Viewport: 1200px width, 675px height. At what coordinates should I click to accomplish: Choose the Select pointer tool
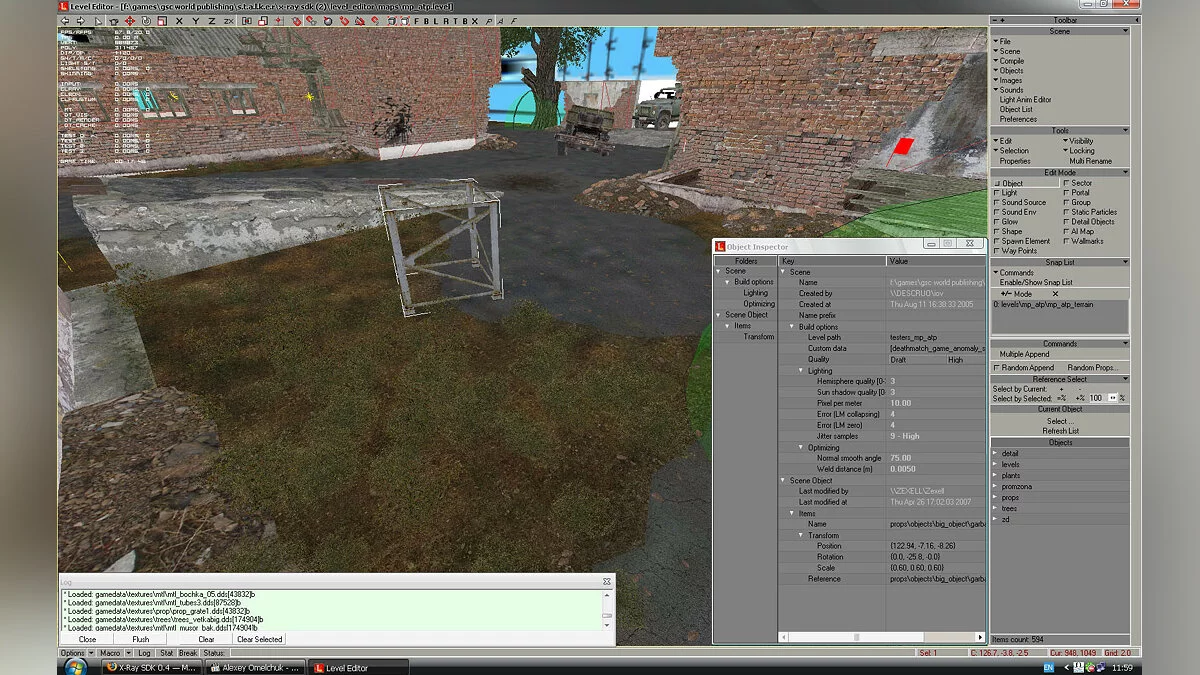pos(98,20)
